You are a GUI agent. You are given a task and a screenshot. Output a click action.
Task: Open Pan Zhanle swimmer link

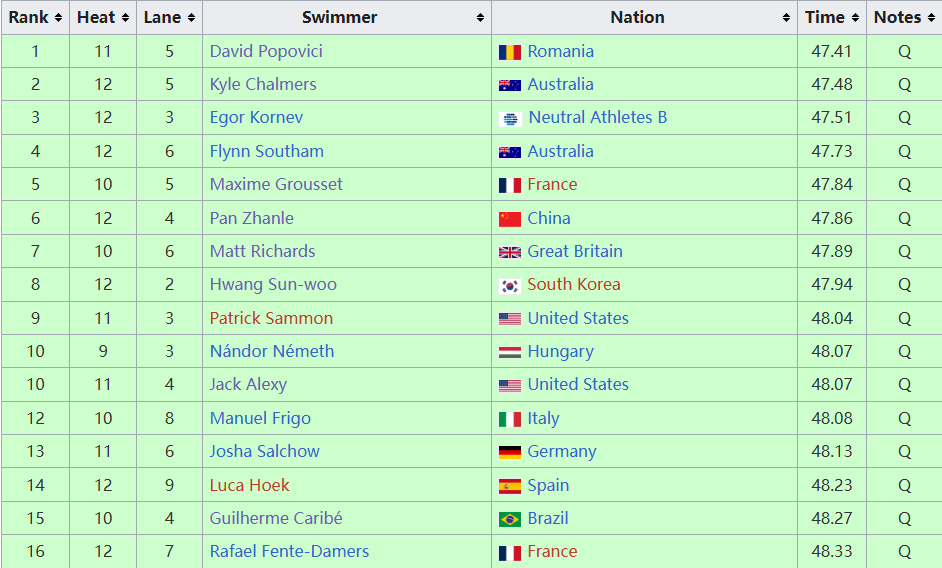[x=252, y=219]
